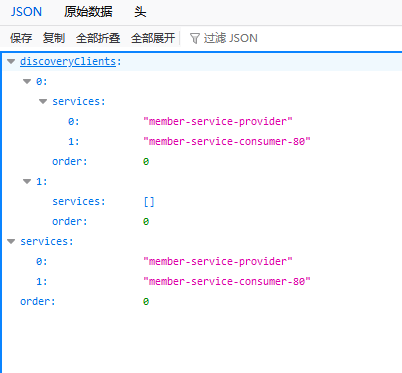Image resolution: width=402 pixels, height=373 pixels.
Task: Click the 保存 save button
Action: [x=21, y=38]
